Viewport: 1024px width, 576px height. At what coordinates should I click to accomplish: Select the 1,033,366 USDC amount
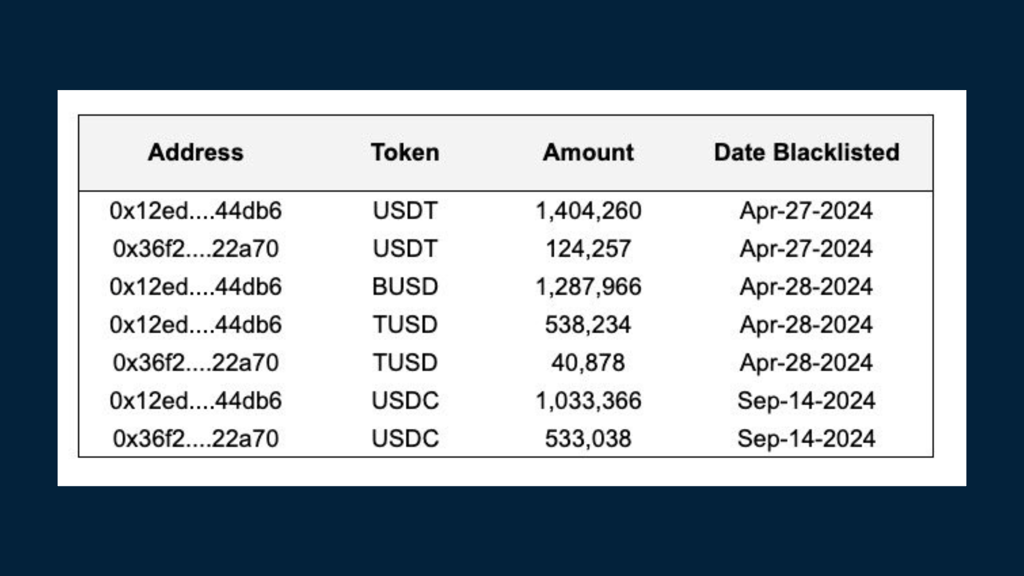(588, 400)
